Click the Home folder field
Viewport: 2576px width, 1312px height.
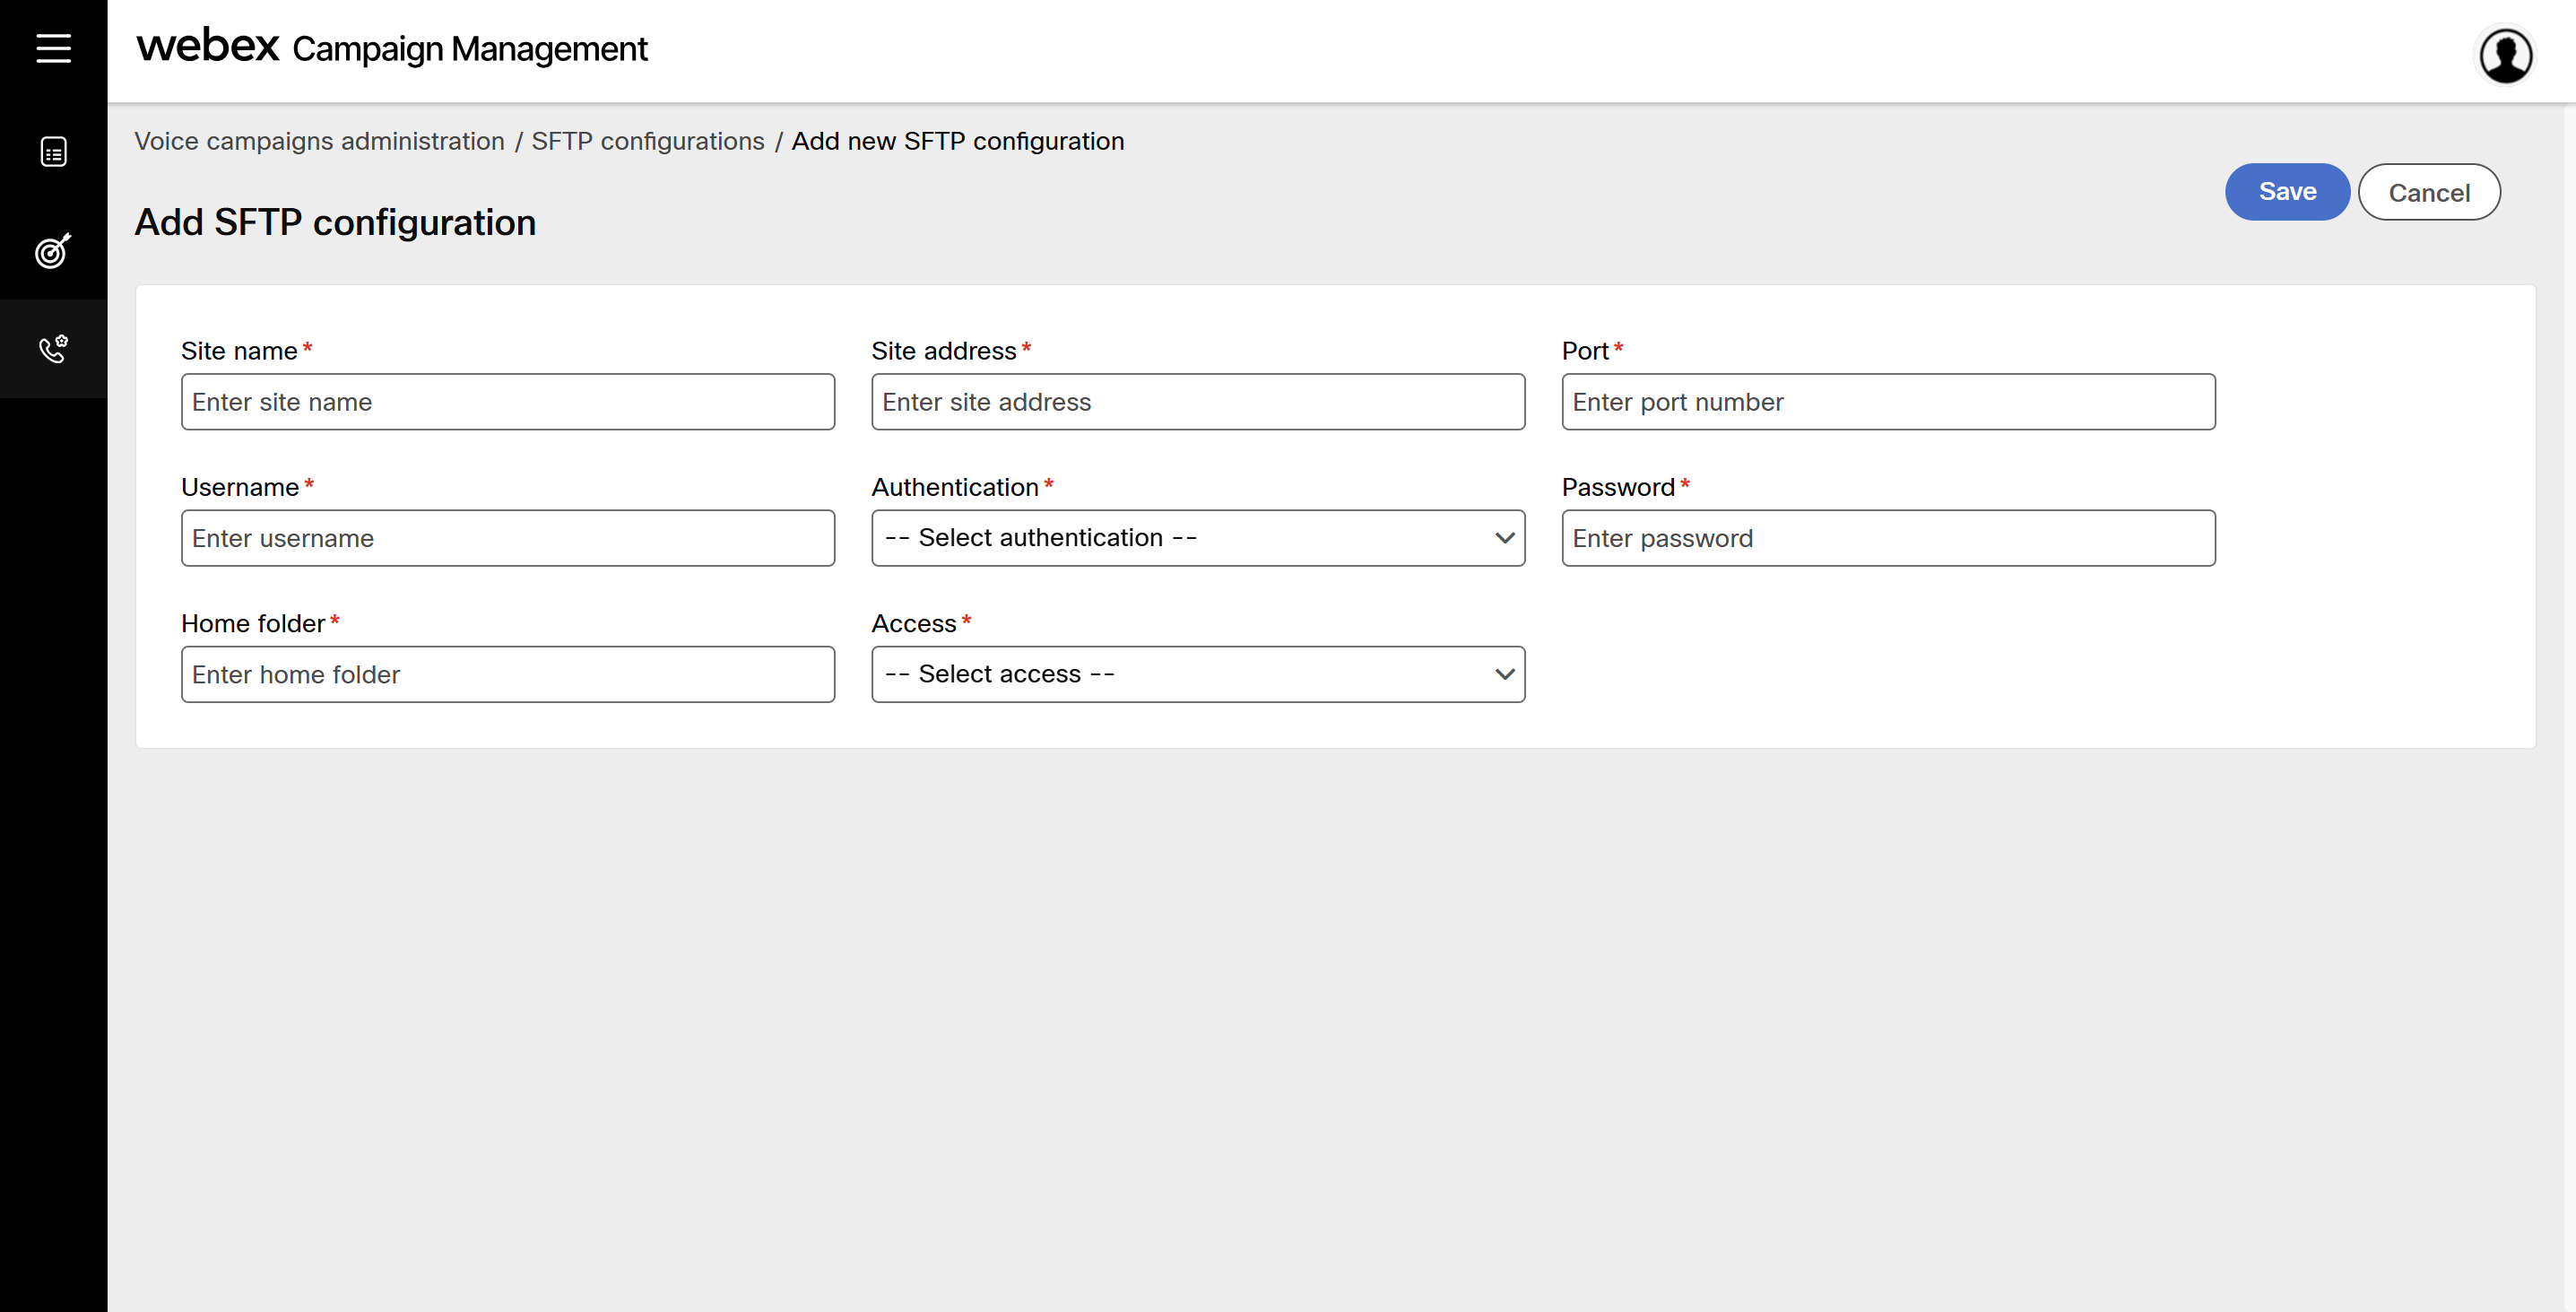(x=507, y=674)
